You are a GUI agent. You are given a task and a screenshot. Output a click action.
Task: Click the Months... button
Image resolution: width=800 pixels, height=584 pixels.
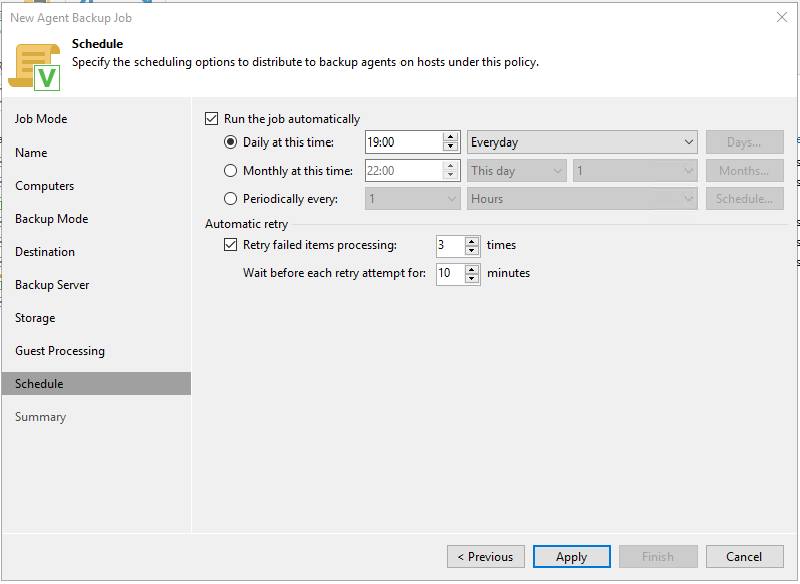pos(744,171)
